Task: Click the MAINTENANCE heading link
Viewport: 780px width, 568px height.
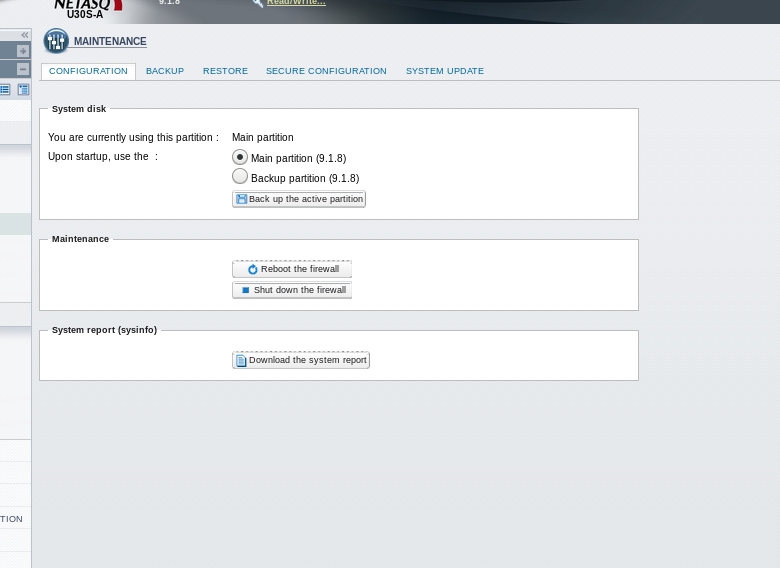Action: click(110, 41)
